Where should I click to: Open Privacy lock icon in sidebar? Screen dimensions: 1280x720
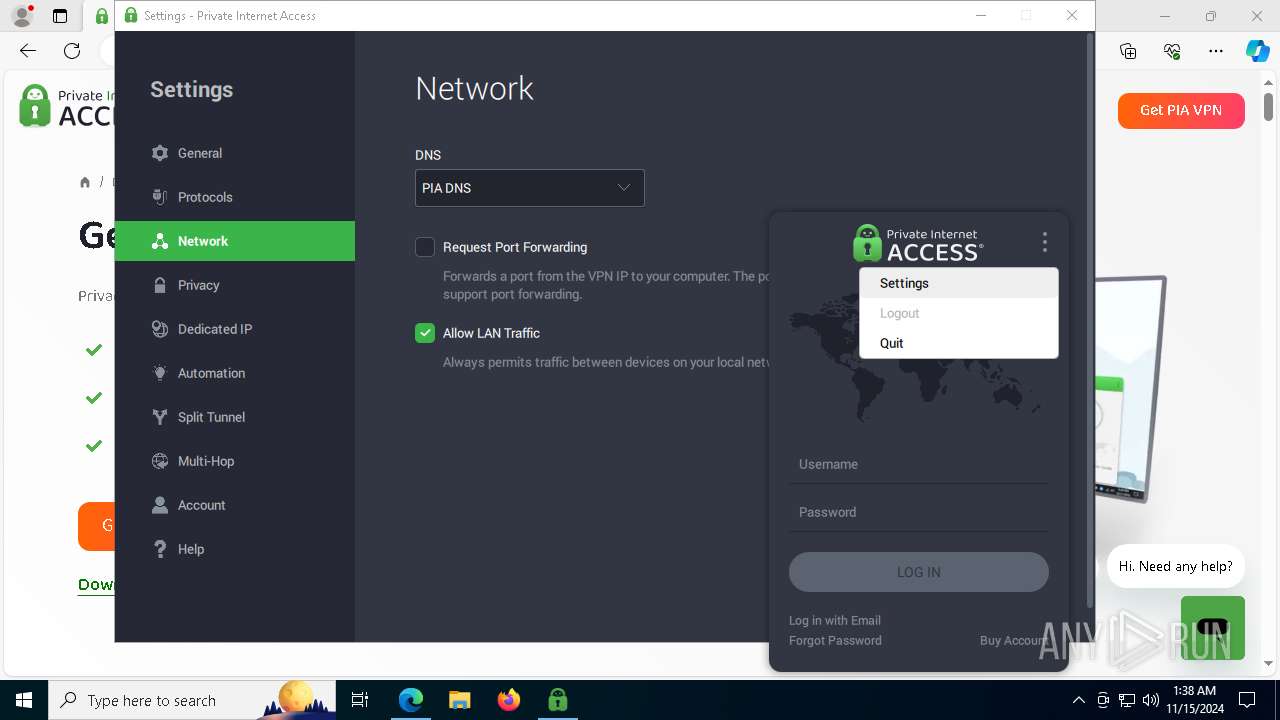point(160,285)
